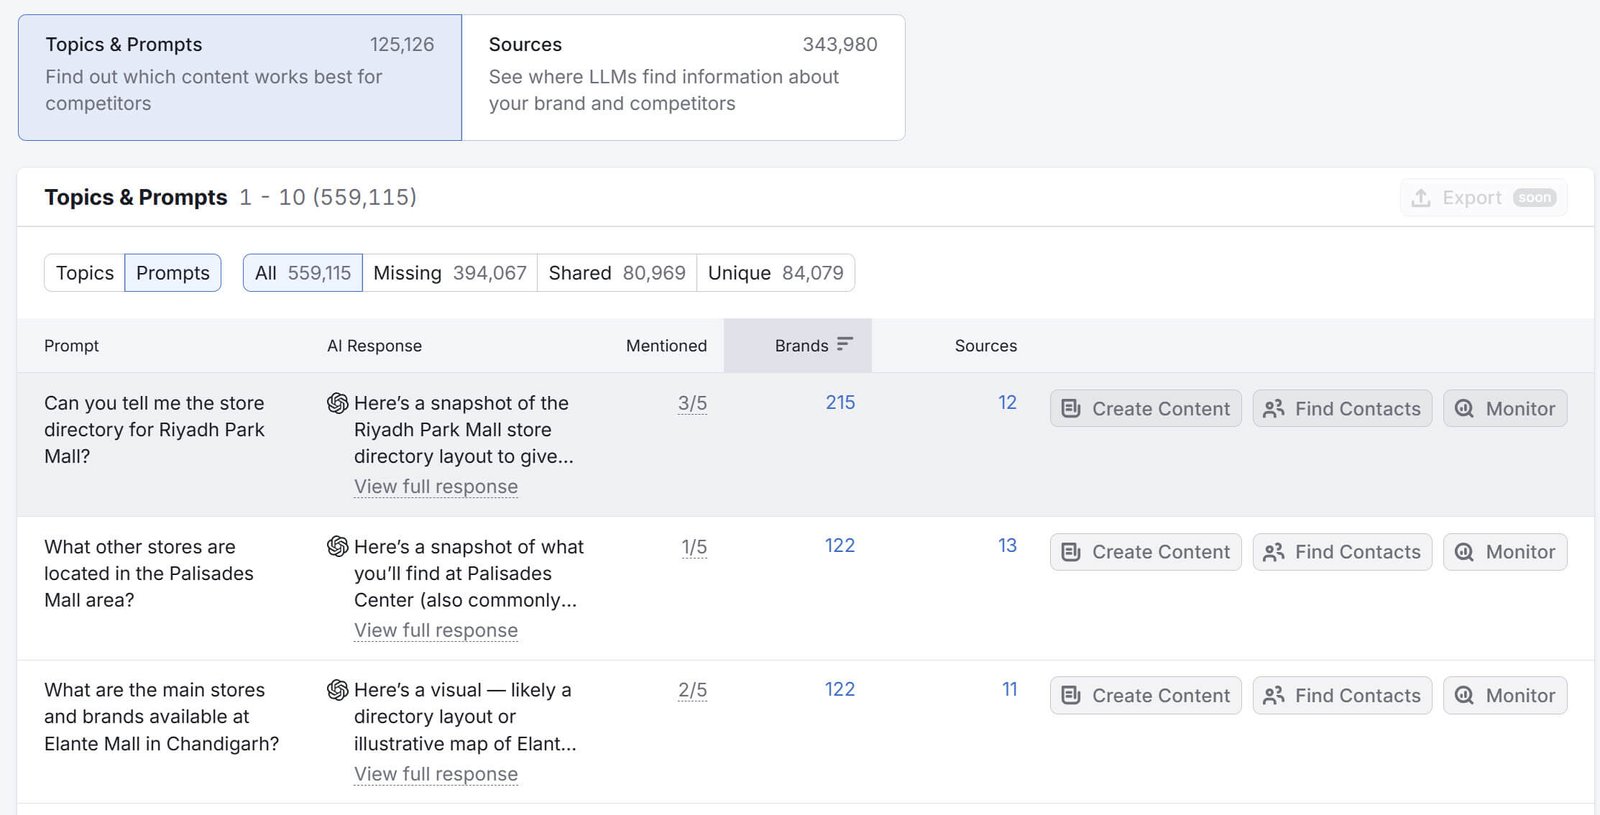The width and height of the screenshot is (1600, 815).
Task: Click the Brands column sort icon
Action: pyautogui.click(x=845, y=344)
